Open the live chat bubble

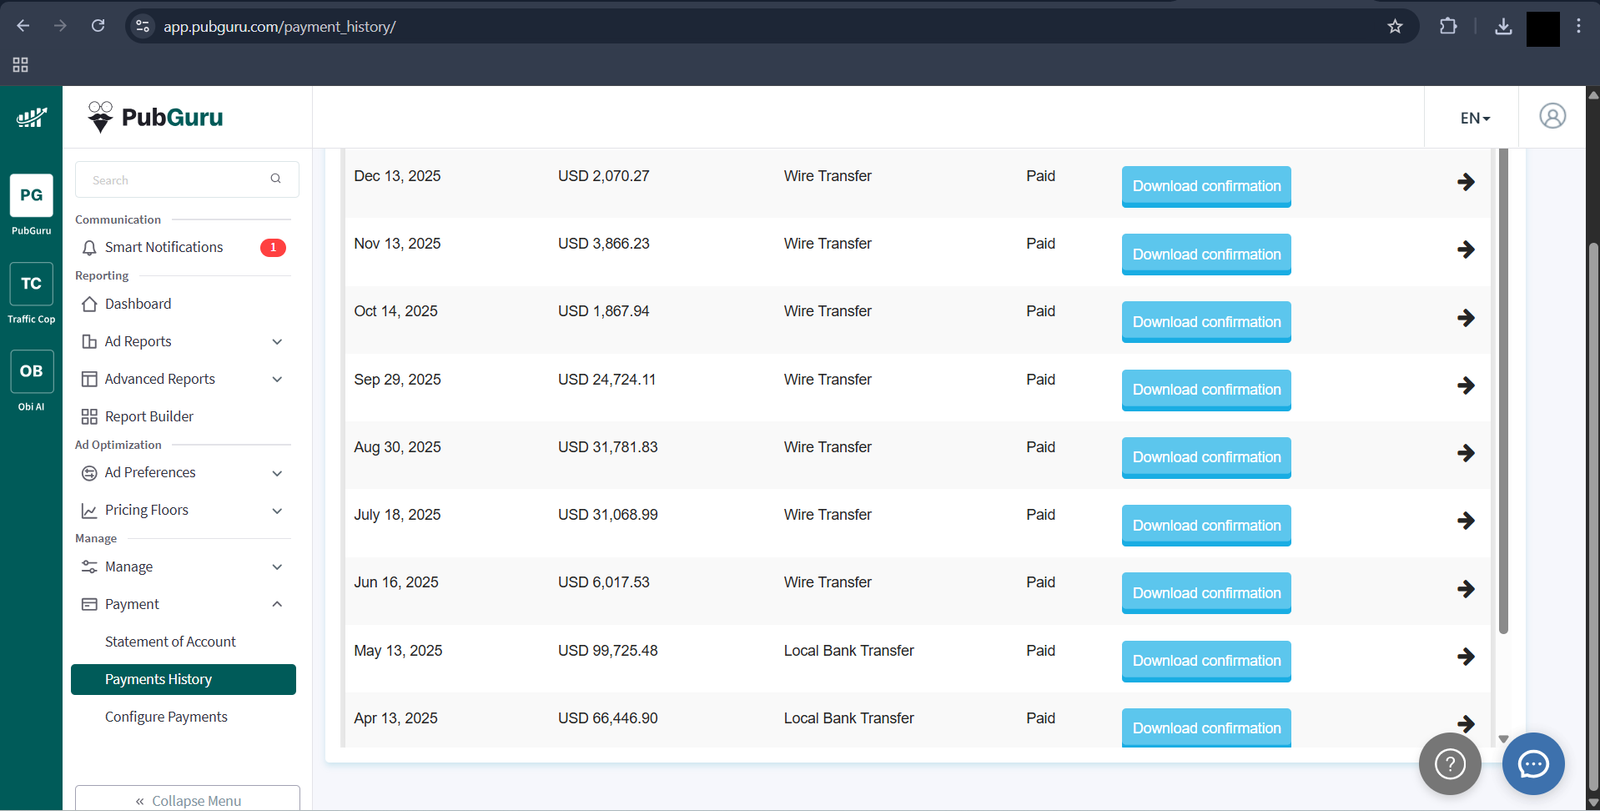pyautogui.click(x=1533, y=764)
